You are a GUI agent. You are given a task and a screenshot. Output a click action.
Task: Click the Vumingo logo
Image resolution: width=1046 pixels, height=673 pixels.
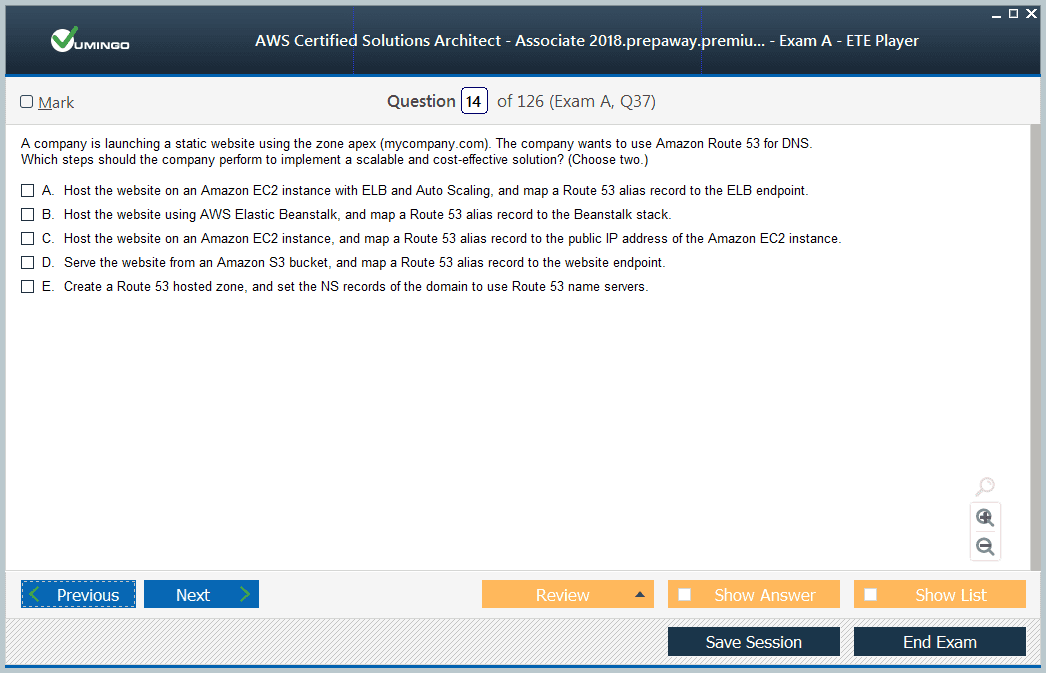click(90, 40)
